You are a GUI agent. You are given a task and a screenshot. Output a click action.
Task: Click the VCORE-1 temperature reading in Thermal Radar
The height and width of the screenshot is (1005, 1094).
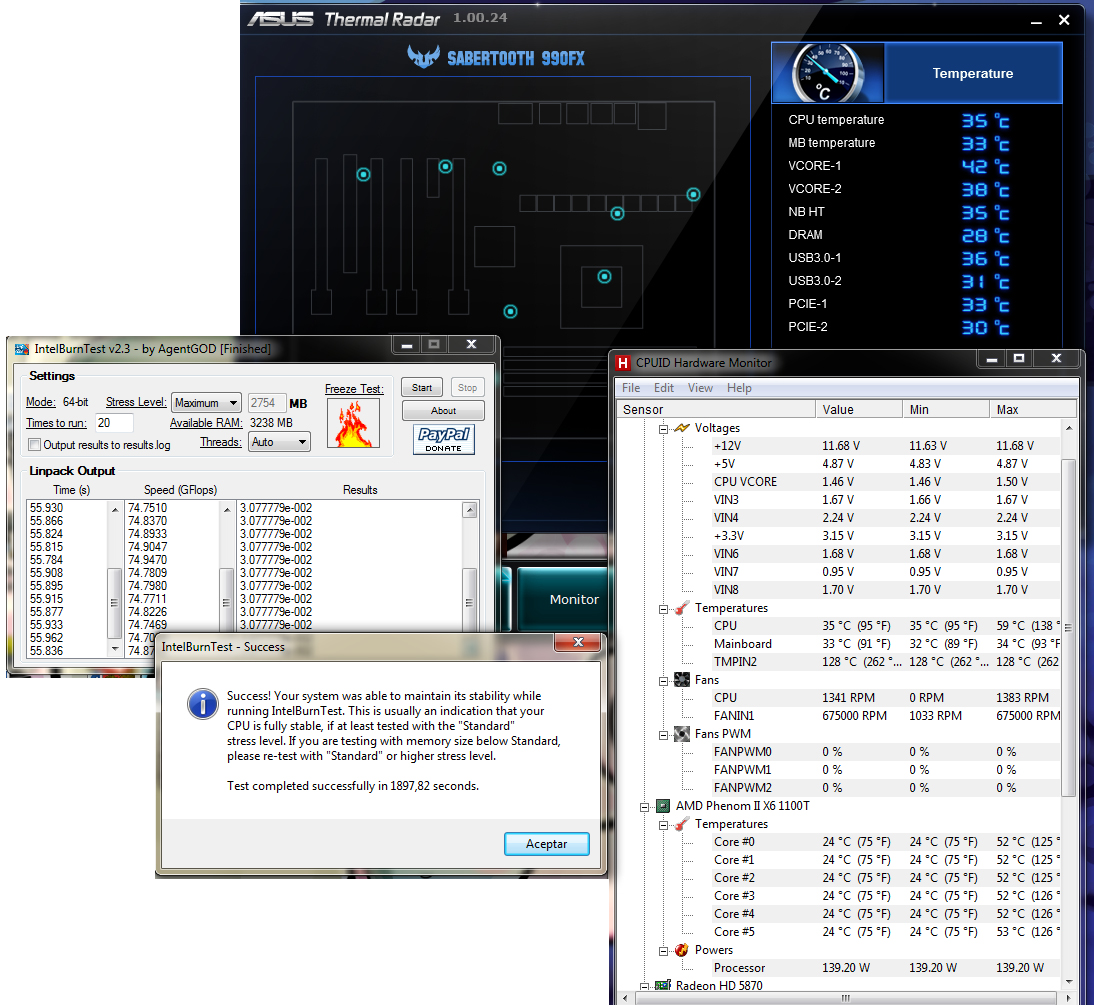[x=985, y=167]
